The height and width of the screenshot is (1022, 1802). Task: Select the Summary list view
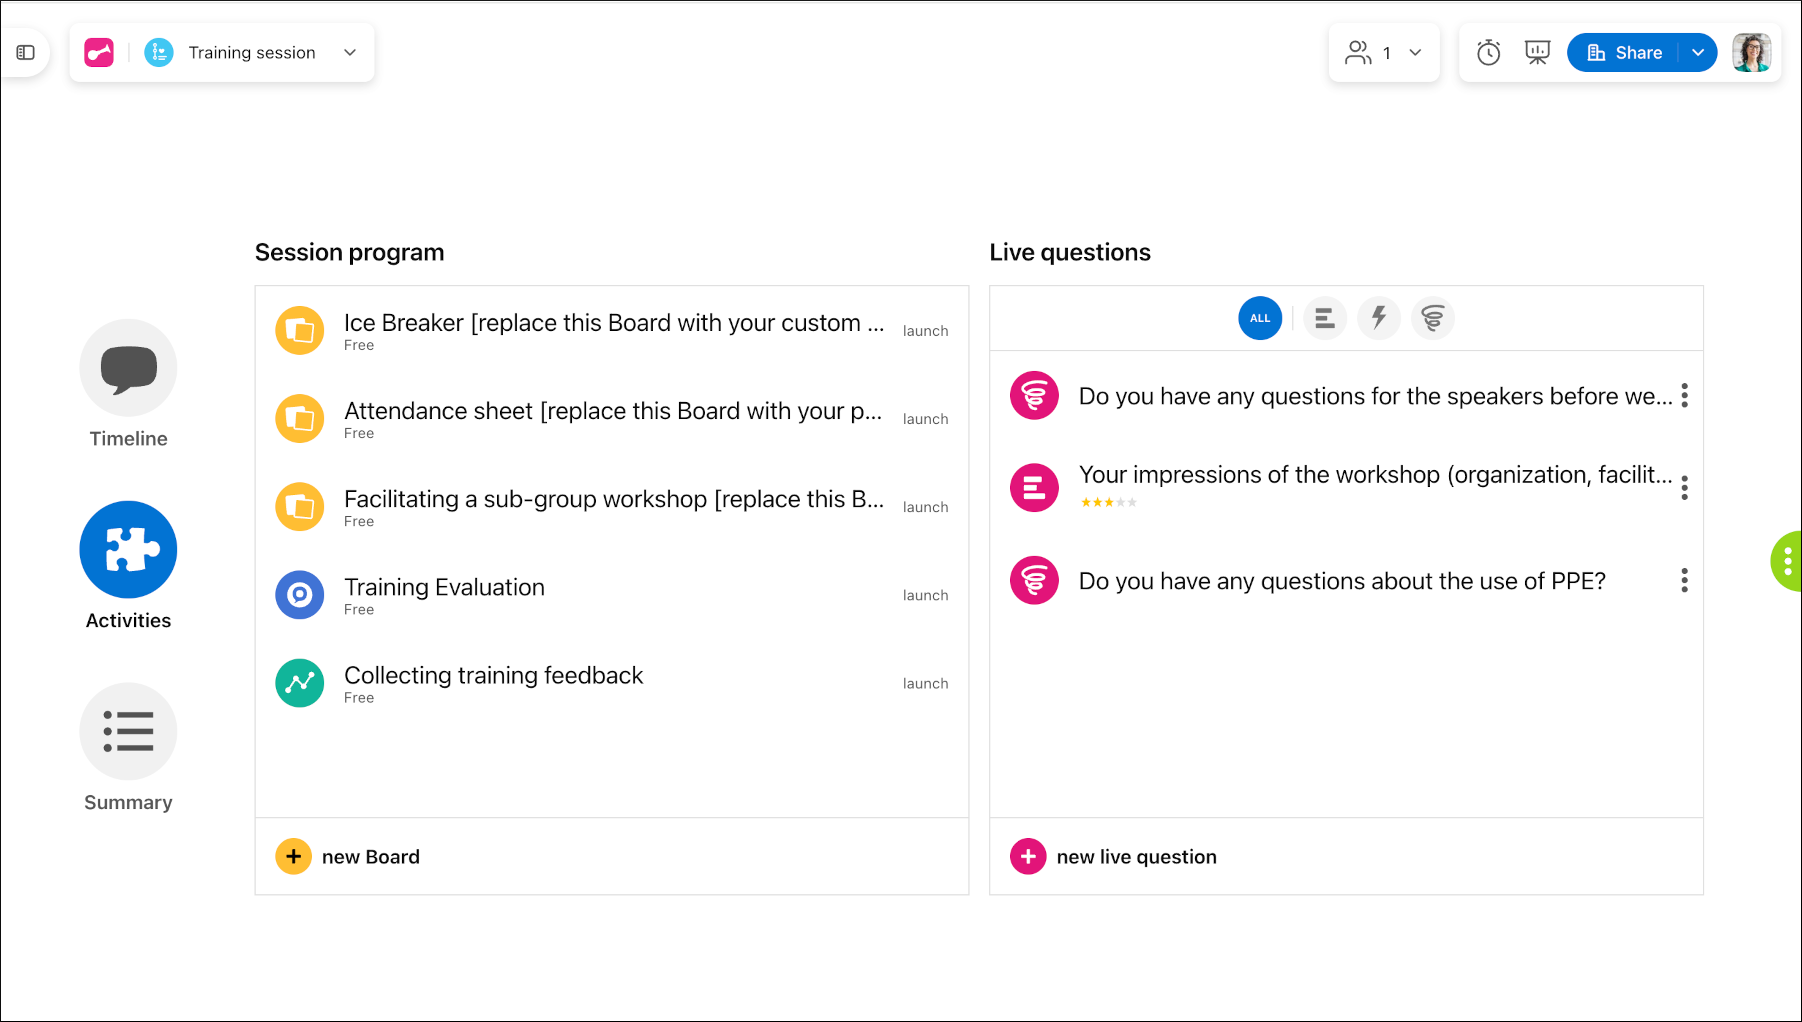(128, 732)
